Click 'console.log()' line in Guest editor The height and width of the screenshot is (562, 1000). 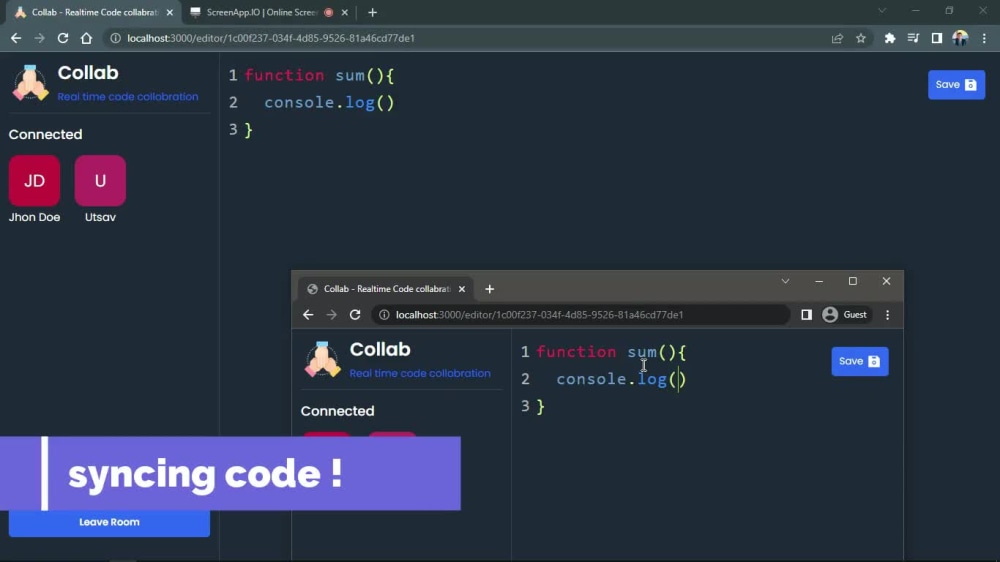[x=622, y=380]
